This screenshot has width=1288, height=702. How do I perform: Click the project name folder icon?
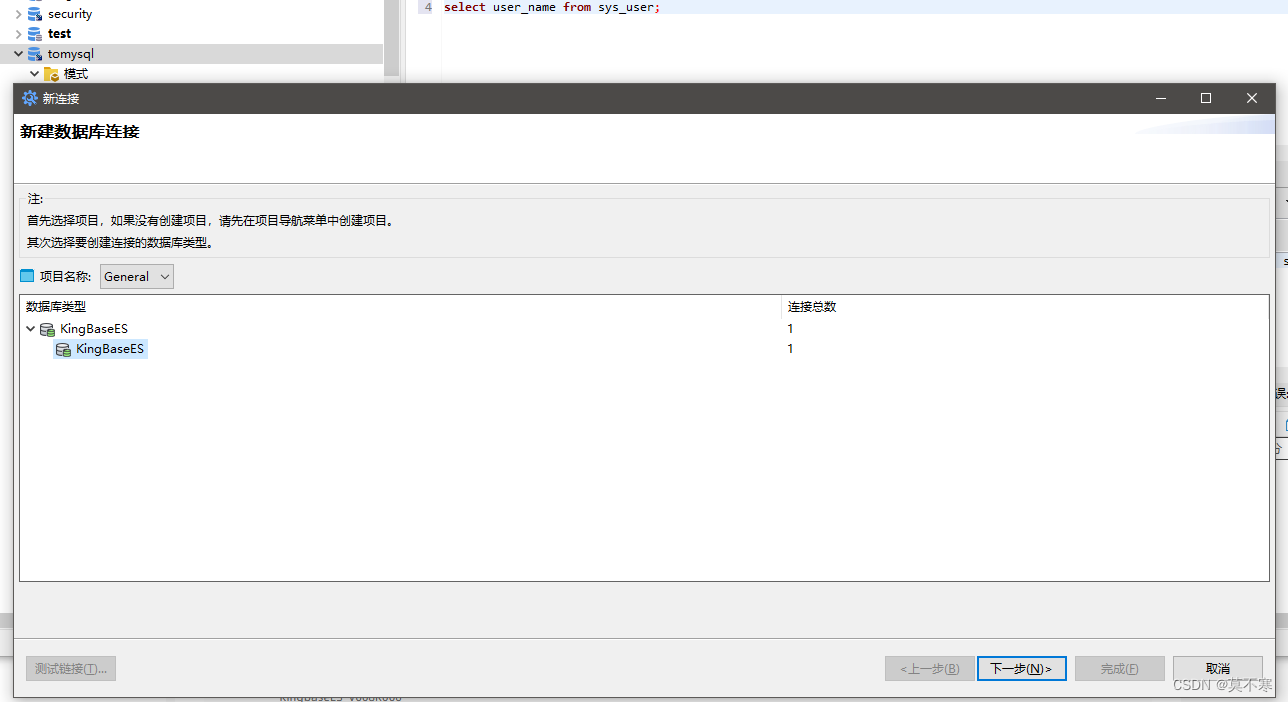click(27, 276)
